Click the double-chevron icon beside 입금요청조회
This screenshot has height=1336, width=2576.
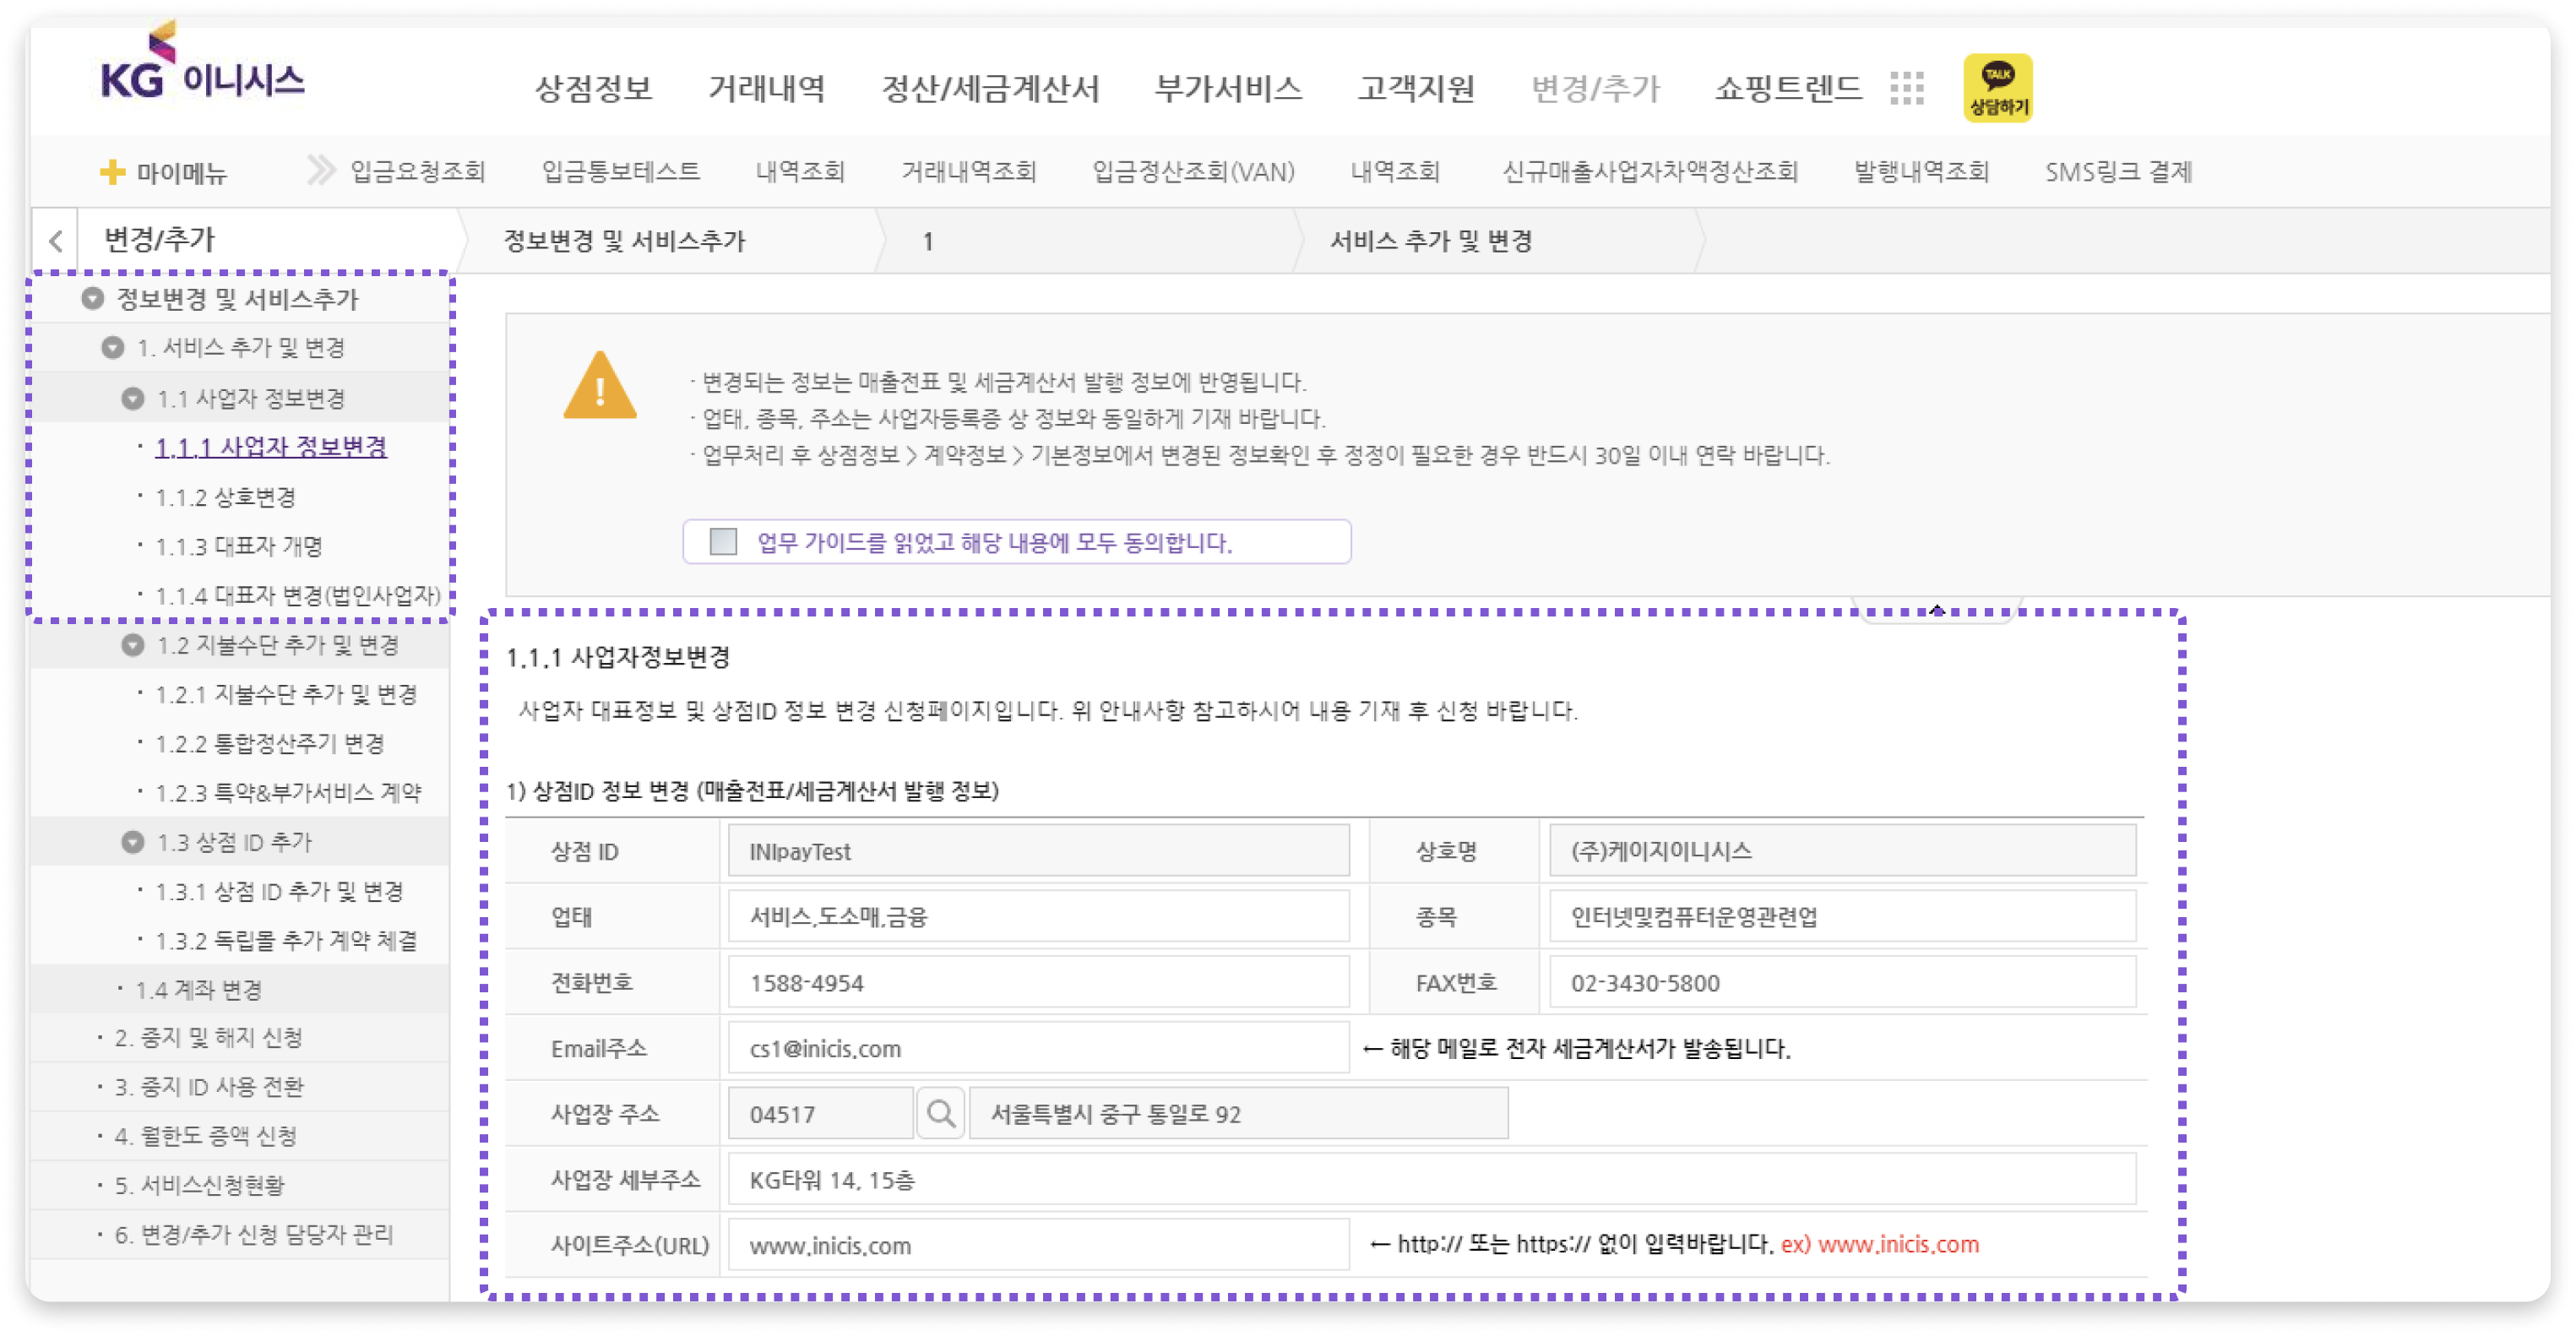pos(321,171)
